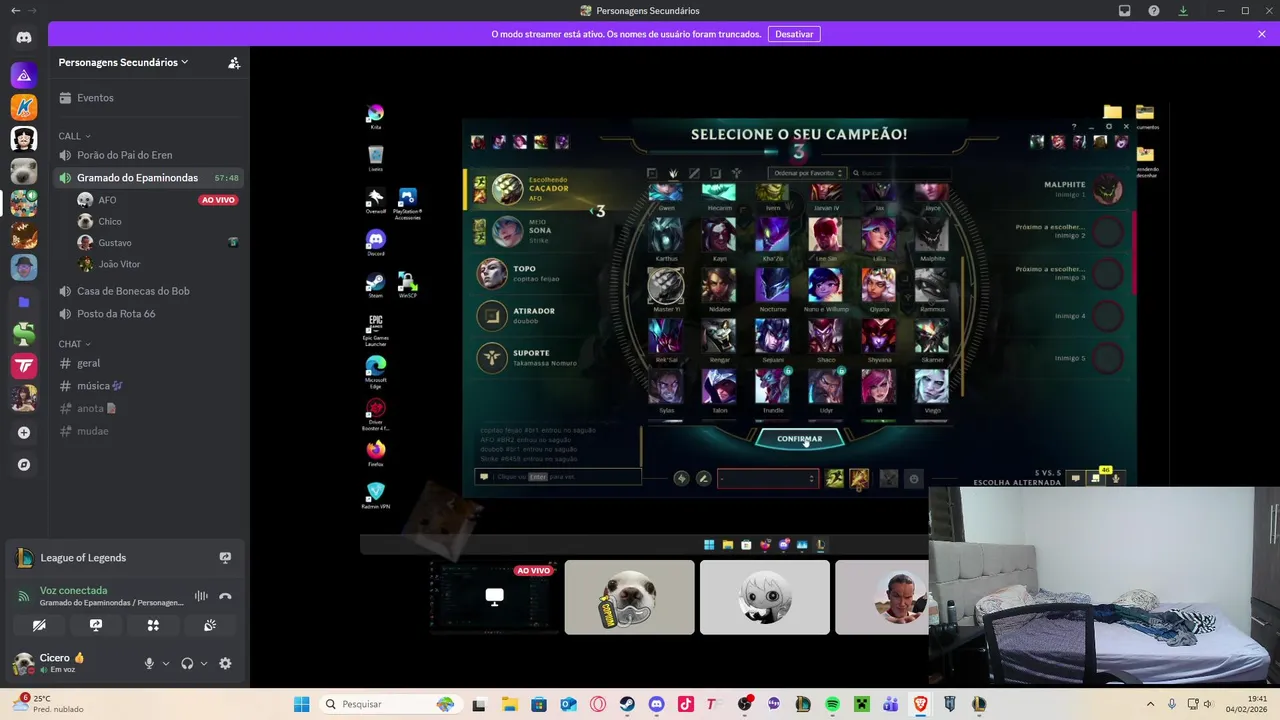The height and width of the screenshot is (720, 1280).
Task: Open the activities launcher icon
Action: tap(153, 625)
